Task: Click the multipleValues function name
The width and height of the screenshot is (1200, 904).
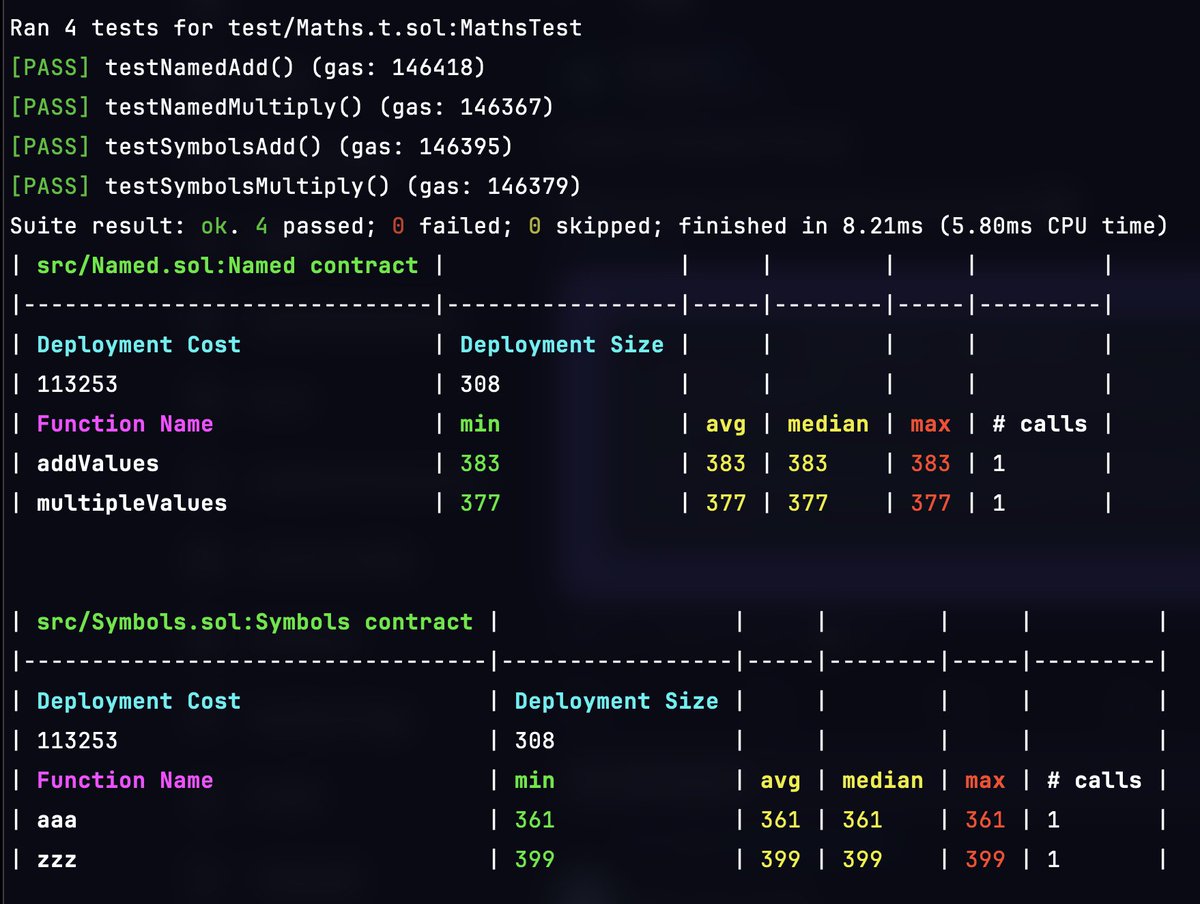Action: click(132, 503)
